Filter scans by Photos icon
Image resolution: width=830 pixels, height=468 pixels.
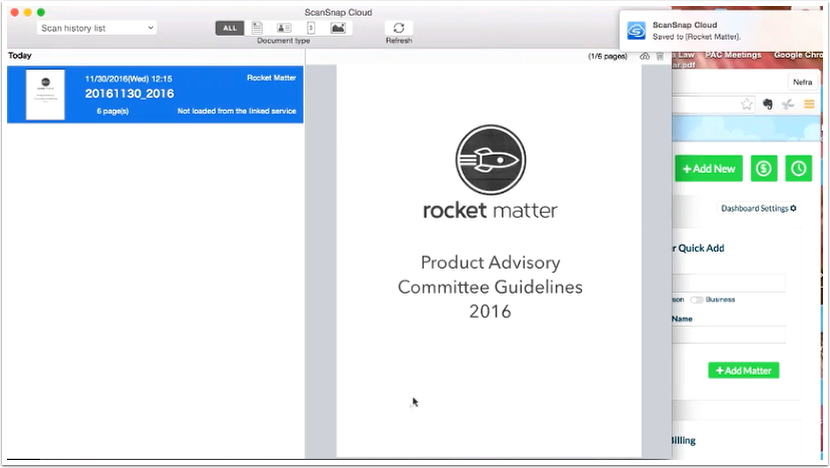coord(338,28)
